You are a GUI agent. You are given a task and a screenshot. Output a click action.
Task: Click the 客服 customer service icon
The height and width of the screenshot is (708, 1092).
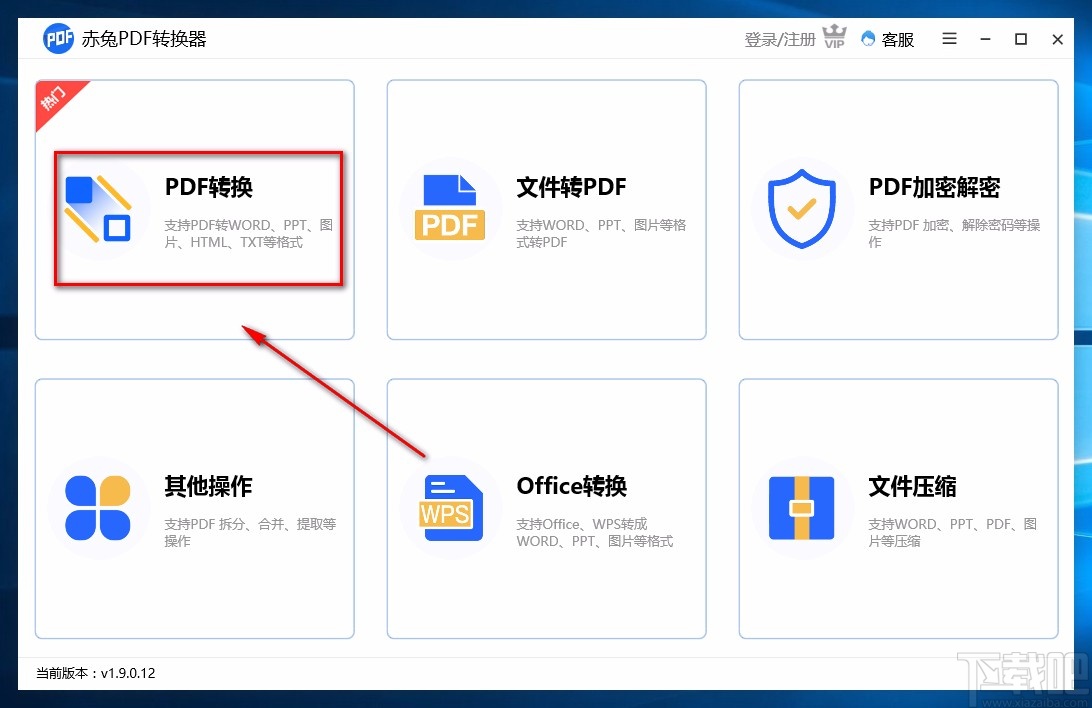[x=869, y=39]
